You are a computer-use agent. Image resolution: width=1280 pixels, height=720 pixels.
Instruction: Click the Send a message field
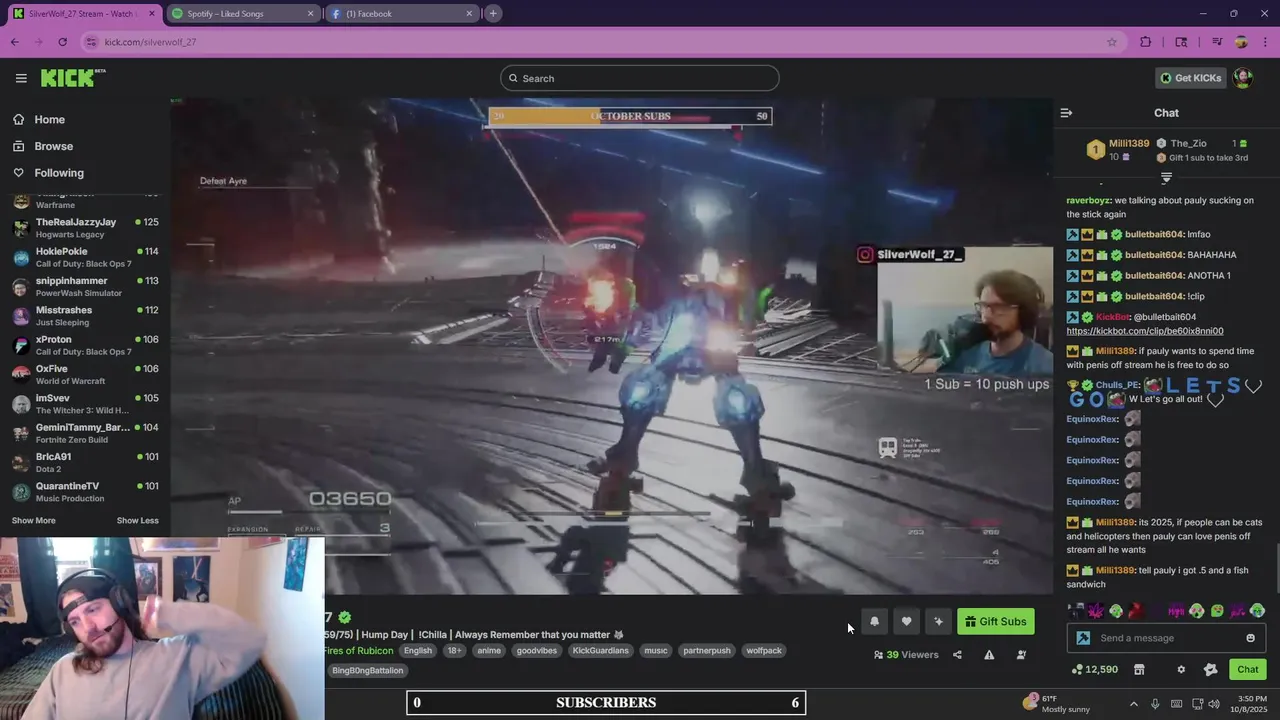click(x=1166, y=638)
